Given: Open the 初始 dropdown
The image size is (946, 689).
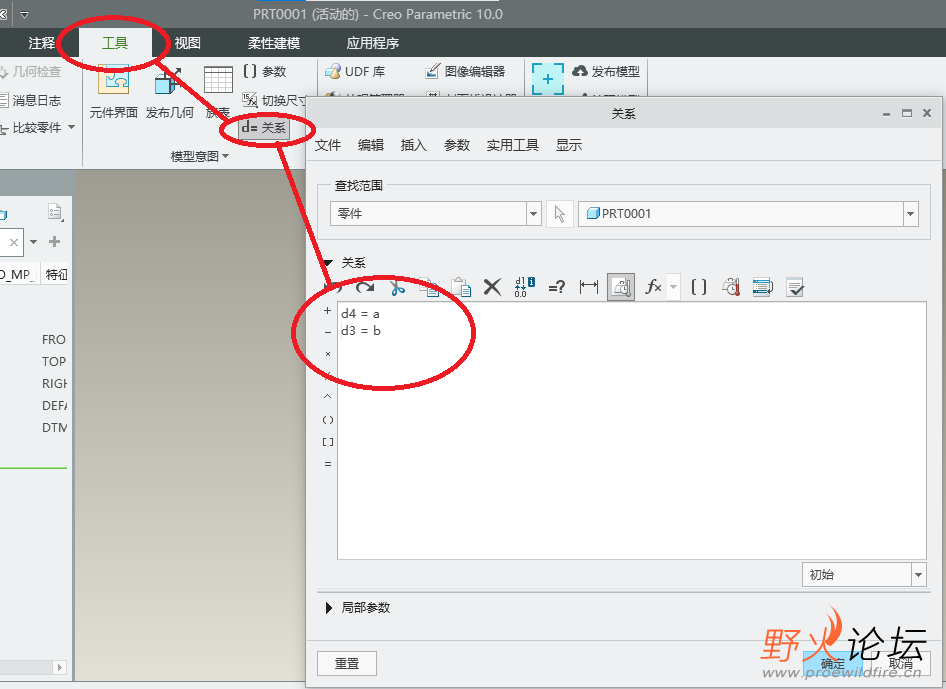Looking at the screenshot, I should [x=918, y=575].
